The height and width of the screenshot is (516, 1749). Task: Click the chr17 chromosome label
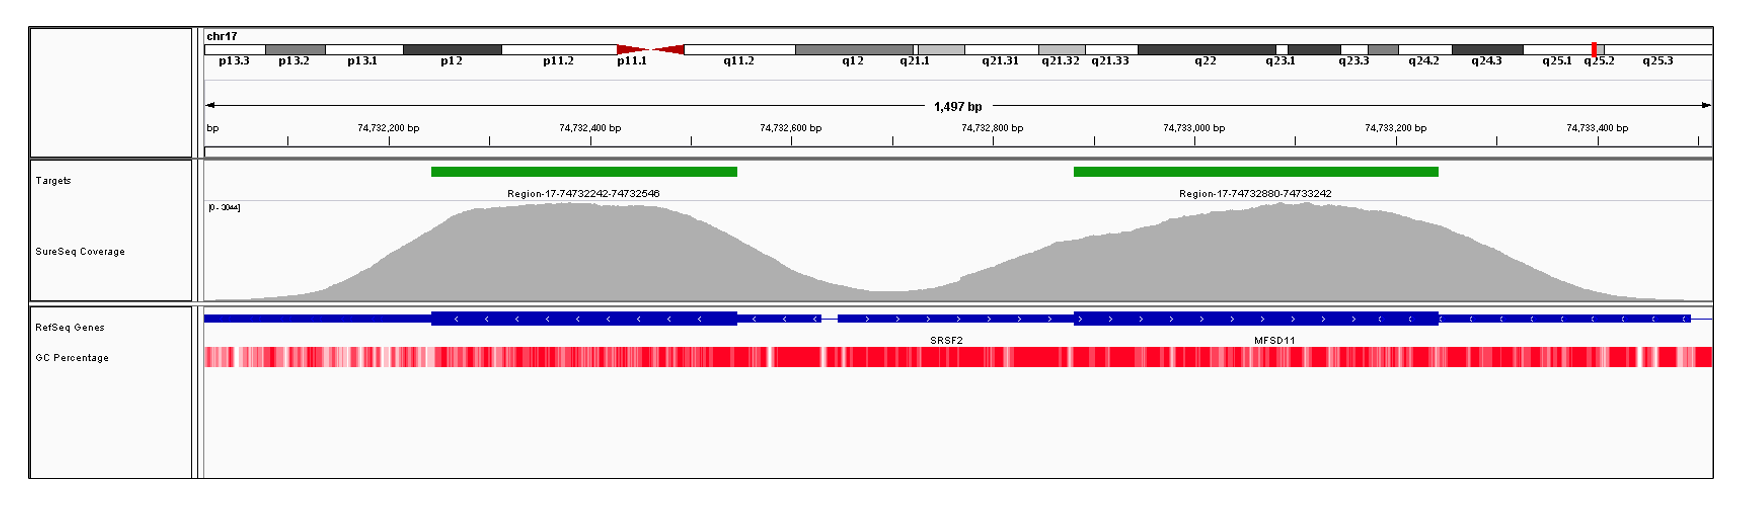(221, 36)
